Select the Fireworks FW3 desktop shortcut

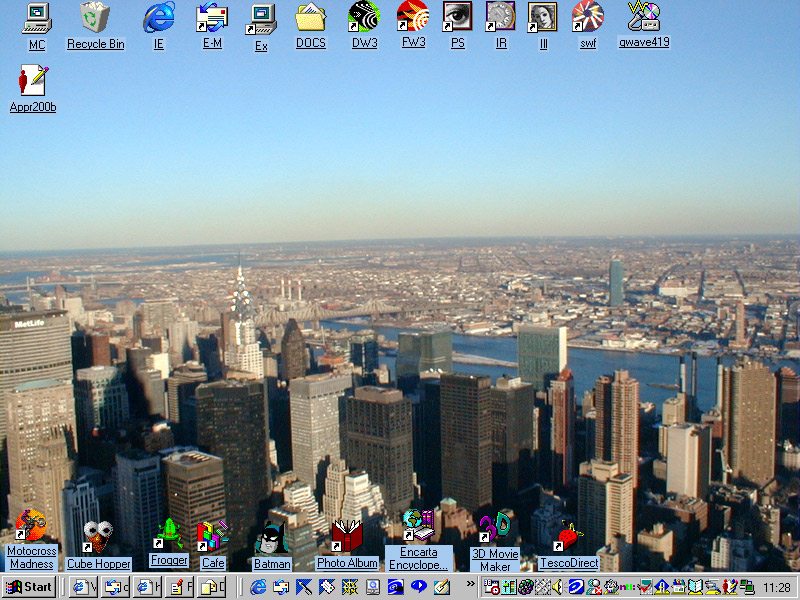coord(412,18)
